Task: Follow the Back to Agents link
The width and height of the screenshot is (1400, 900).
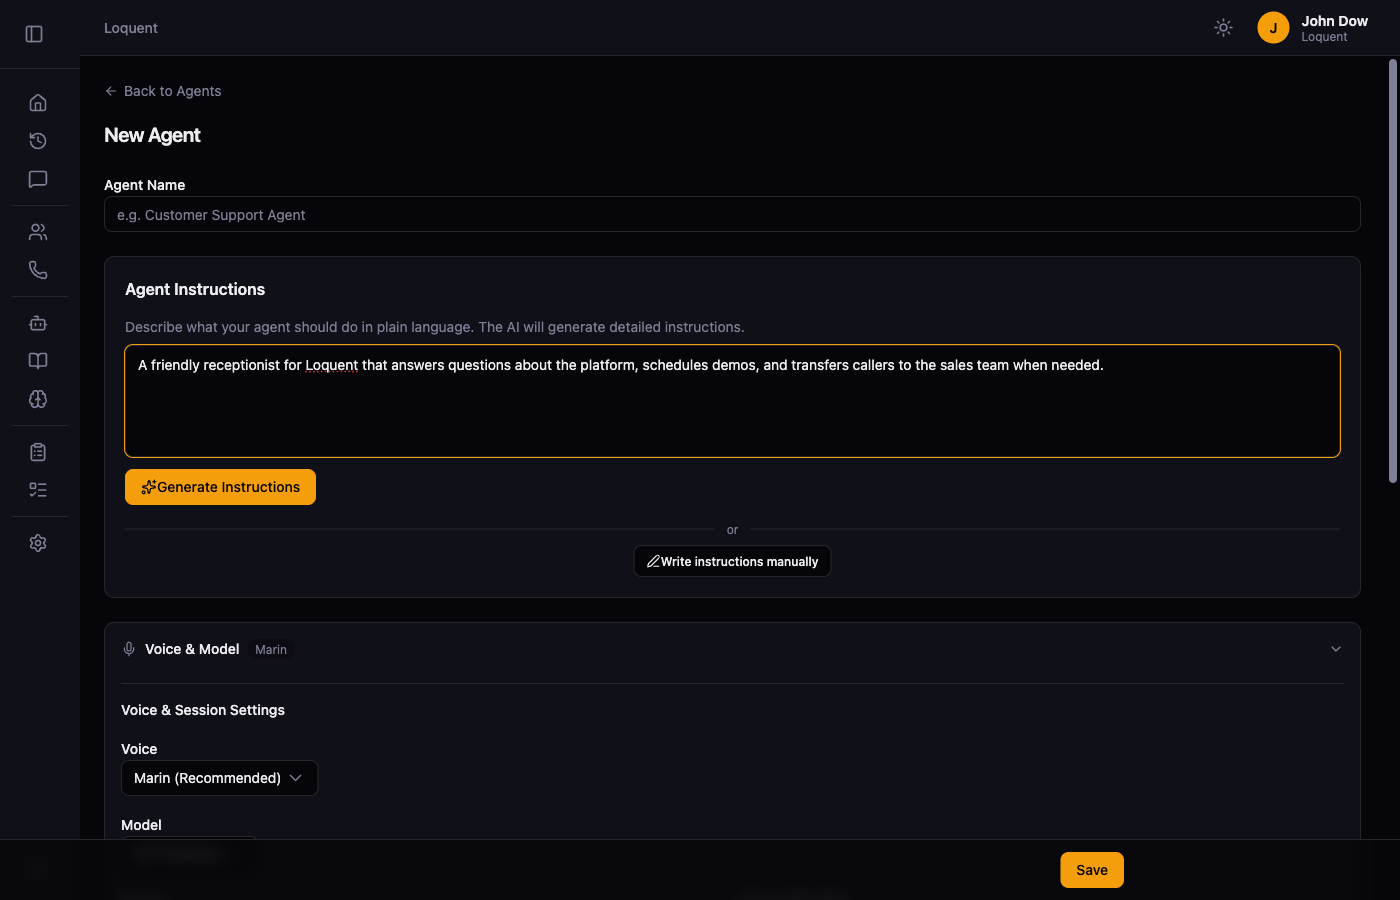Action: [x=162, y=91]
